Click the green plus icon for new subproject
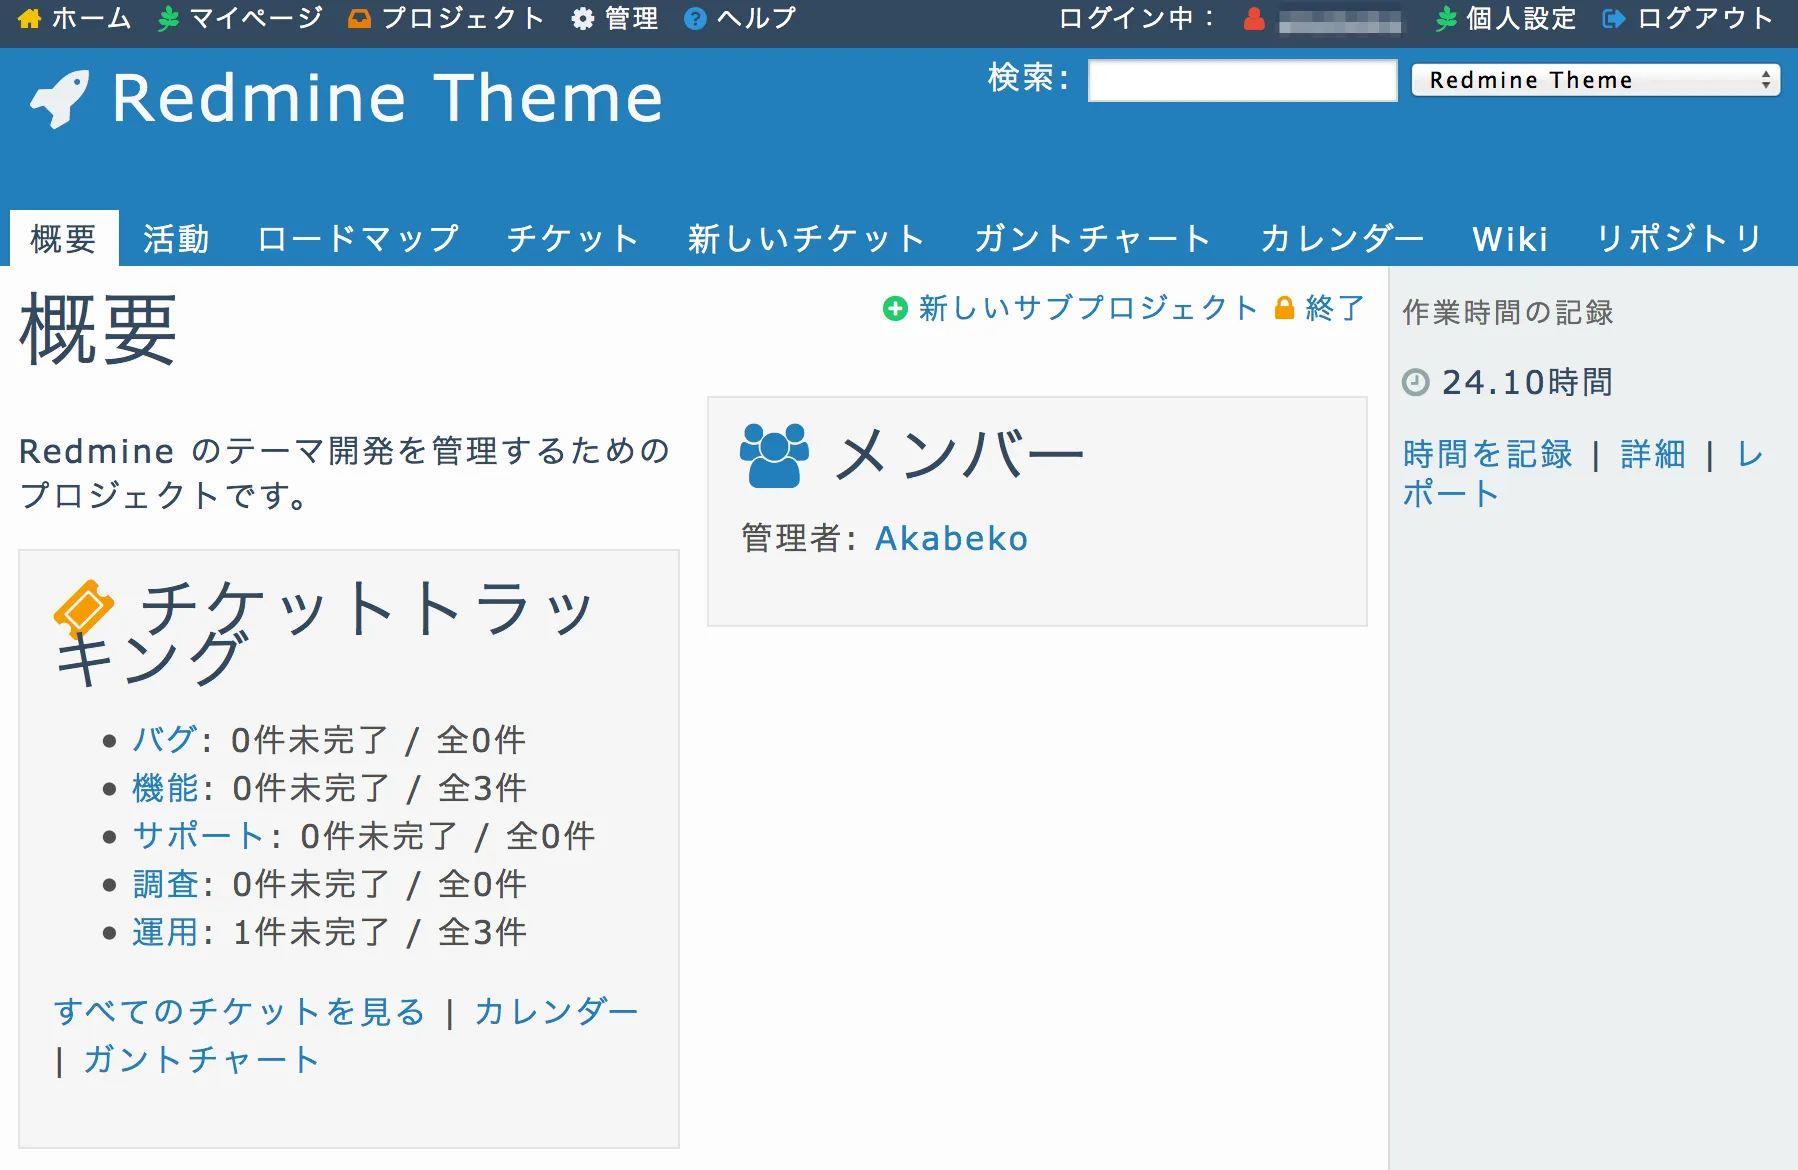1798x1170 pixels. tap(895, 308)
